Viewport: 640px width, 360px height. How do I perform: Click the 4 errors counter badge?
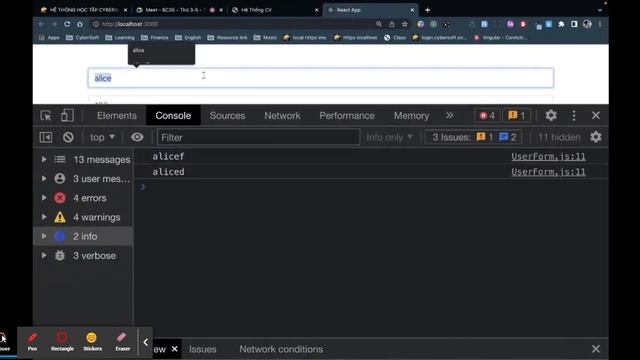click(x=487, y=116)
